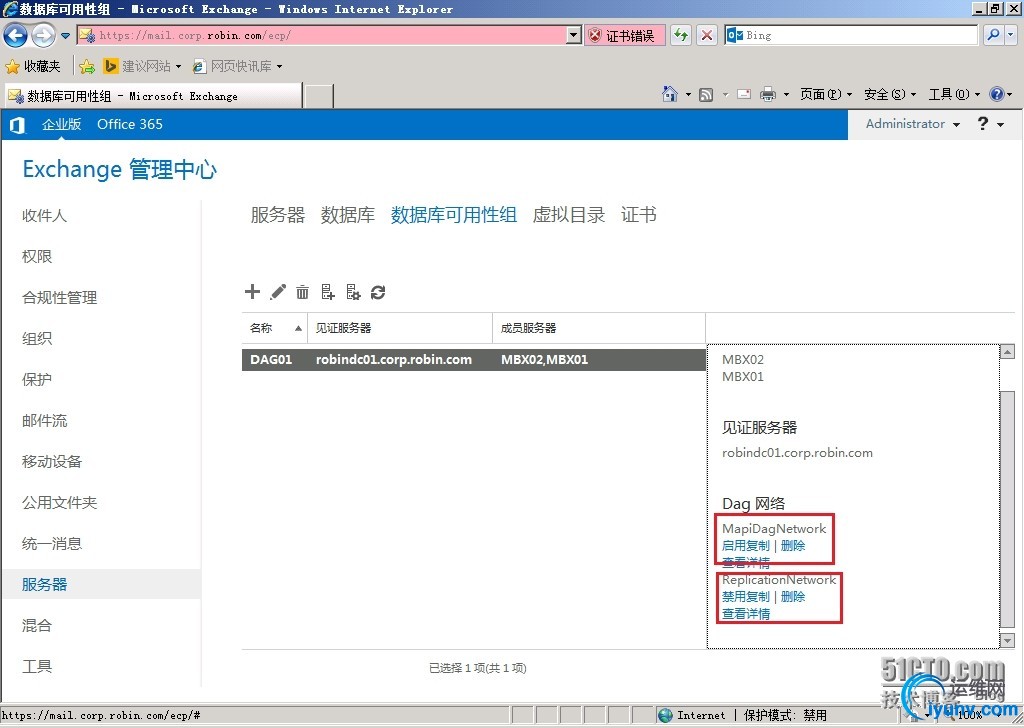This screenshot has width=1024, height=728.
Task: Select the 数据库可用性组 tab
Action: pos(454,215)
